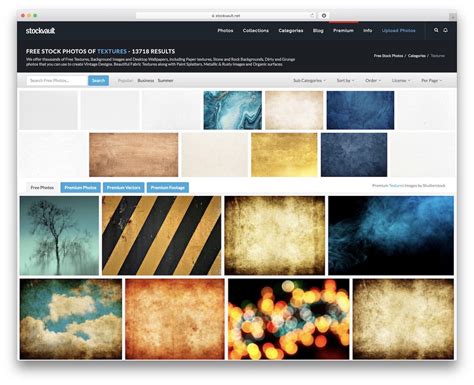The height and width of the screenshot is (385, 474).
Task: Focus the stockvault.net address bar
Action: point(226,15)
